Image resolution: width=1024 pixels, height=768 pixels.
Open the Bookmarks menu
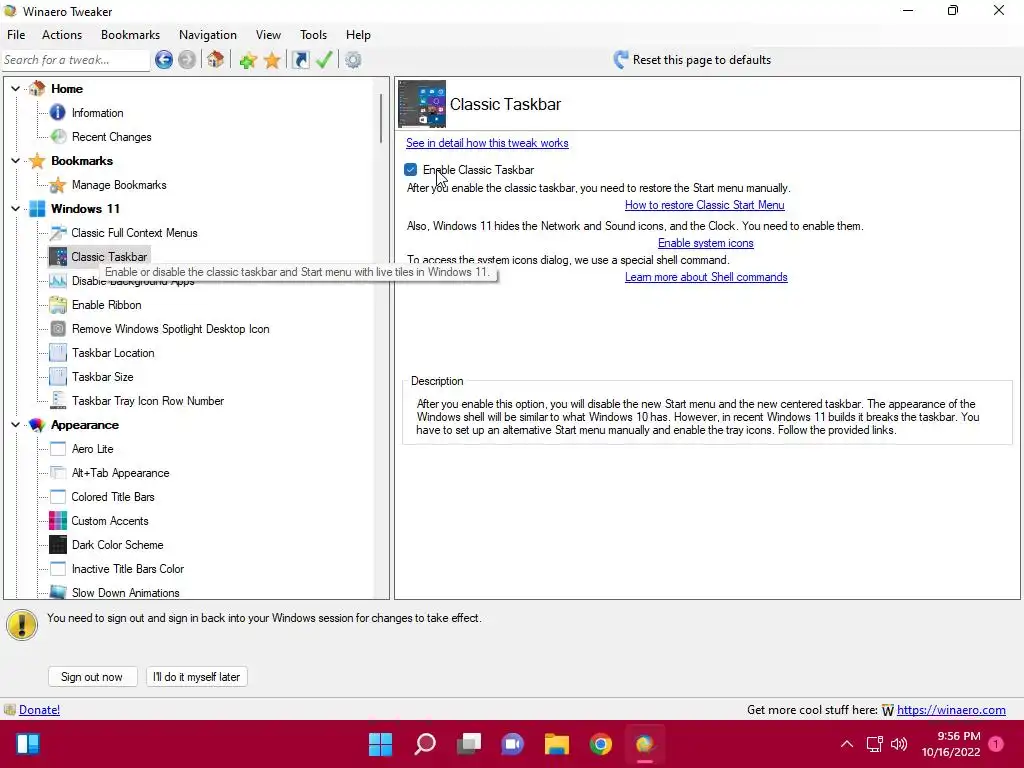coord(130,35)
